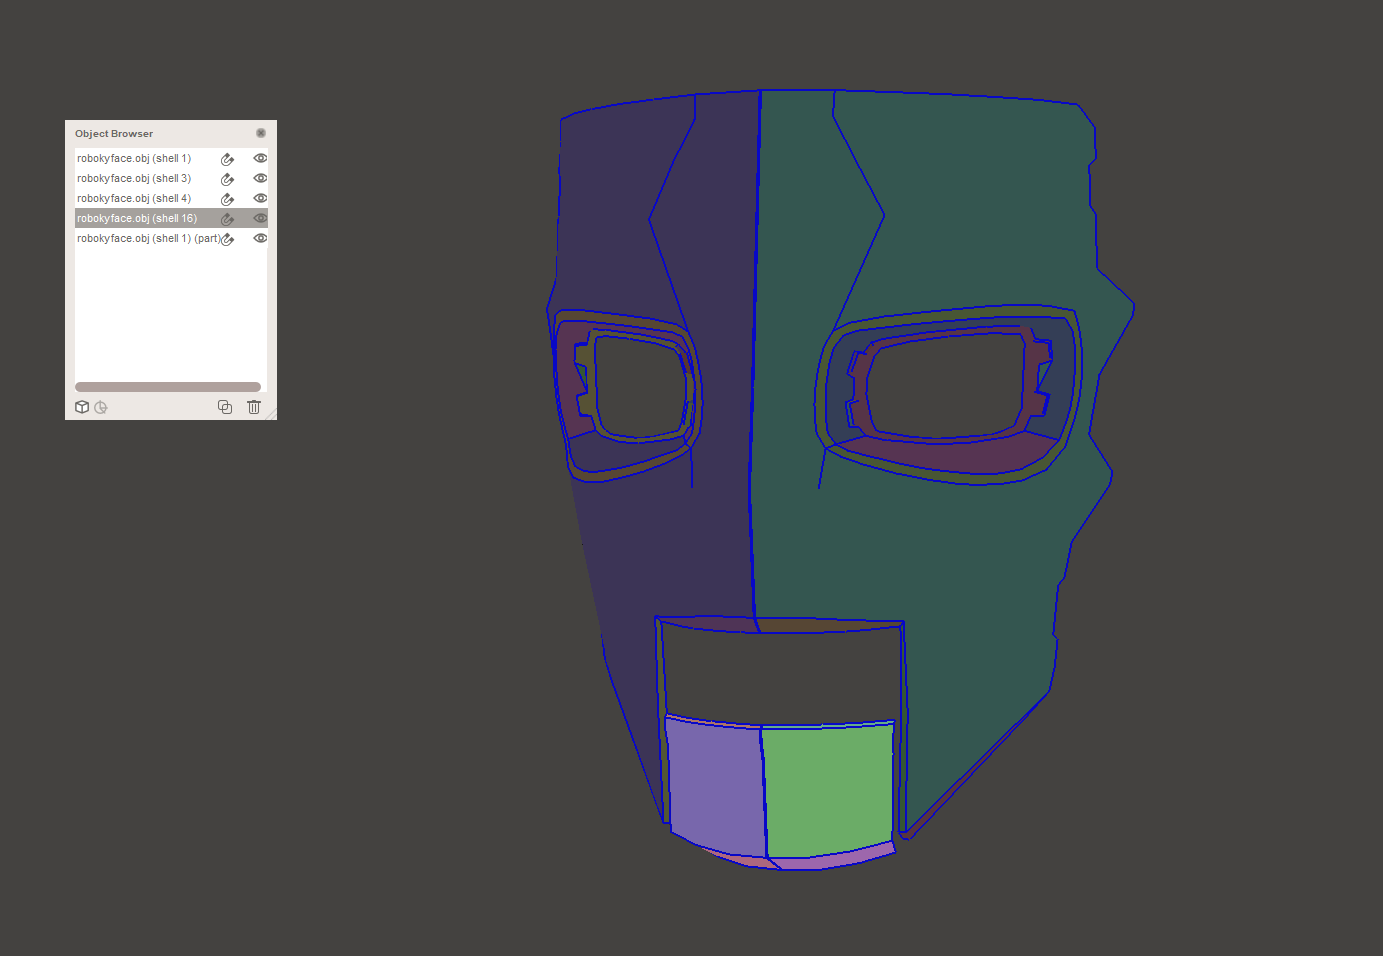Click the magnet icon on the shell 1 (part) row
The height and width of the screenshot is (956, 1383).
pyautogui.click(x=227, y=238)
